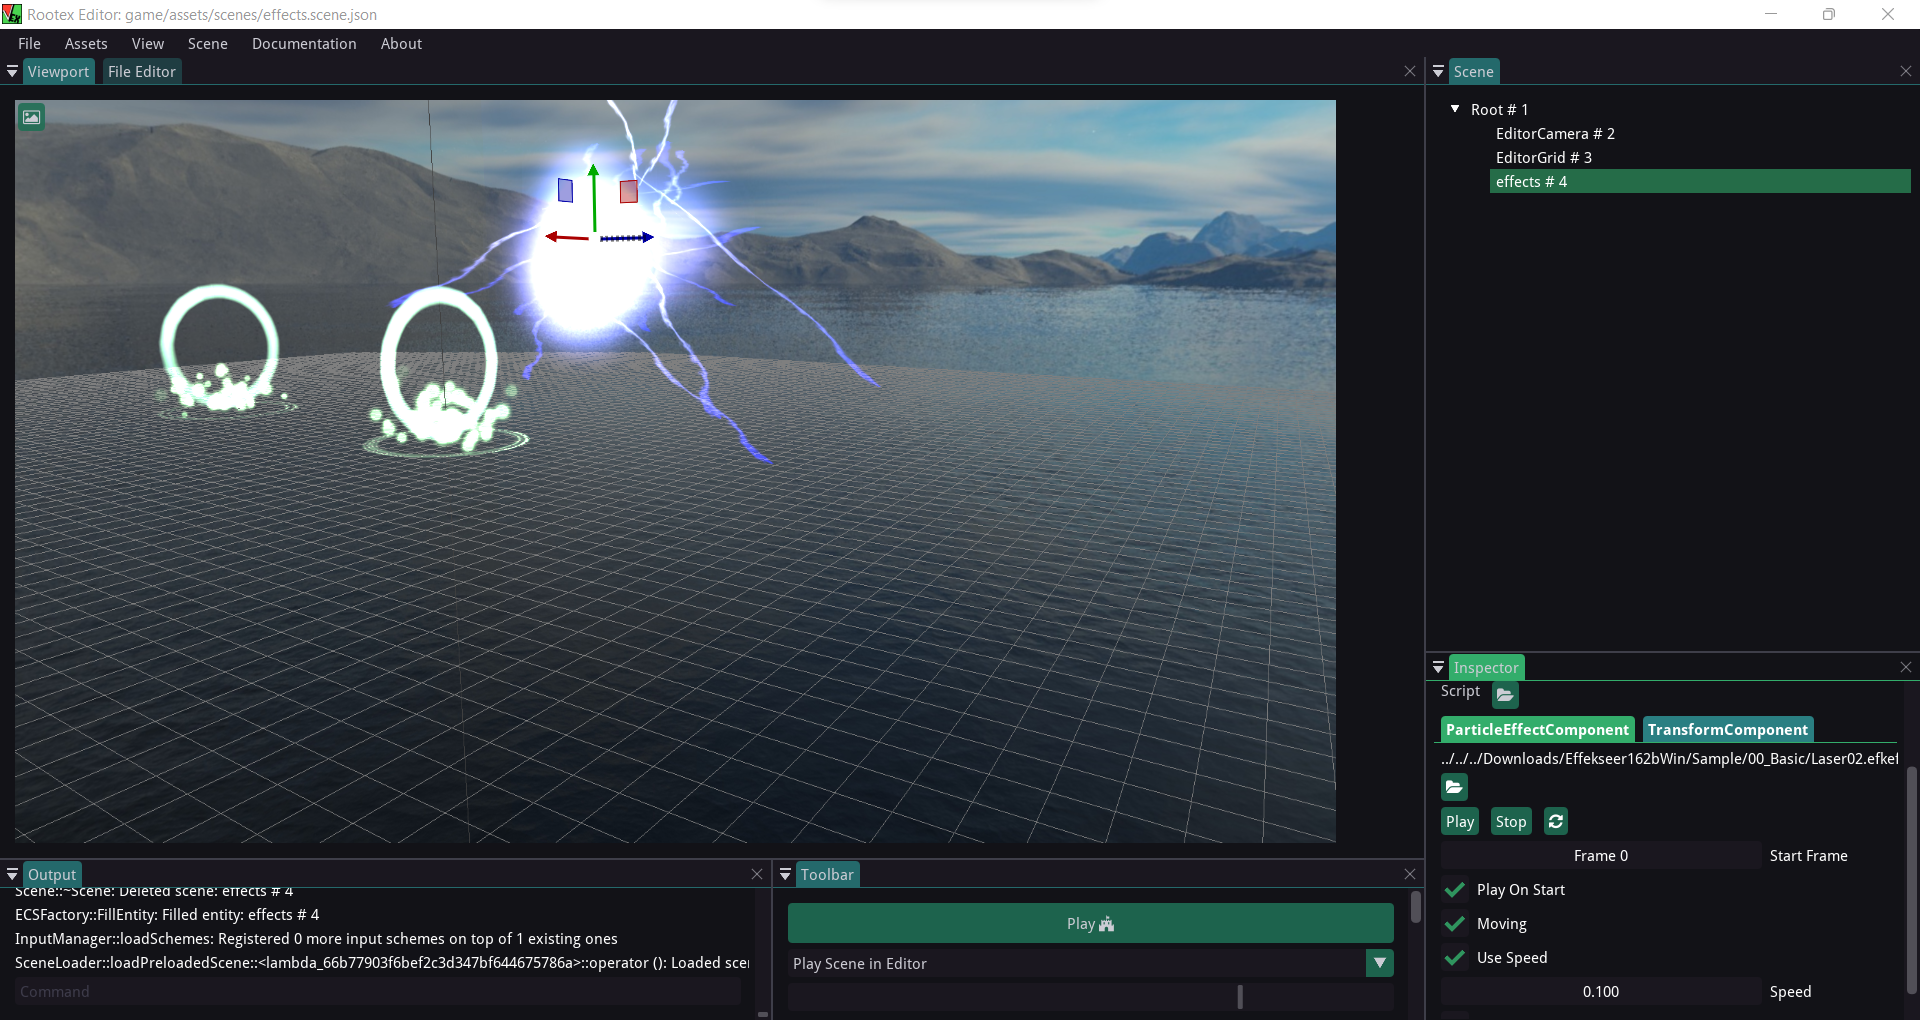Image resolution: width=1920 pixels, height=1020 pixels.
Task: Open the Play Scene in Editor dropdown
Action: (1380, 963)
